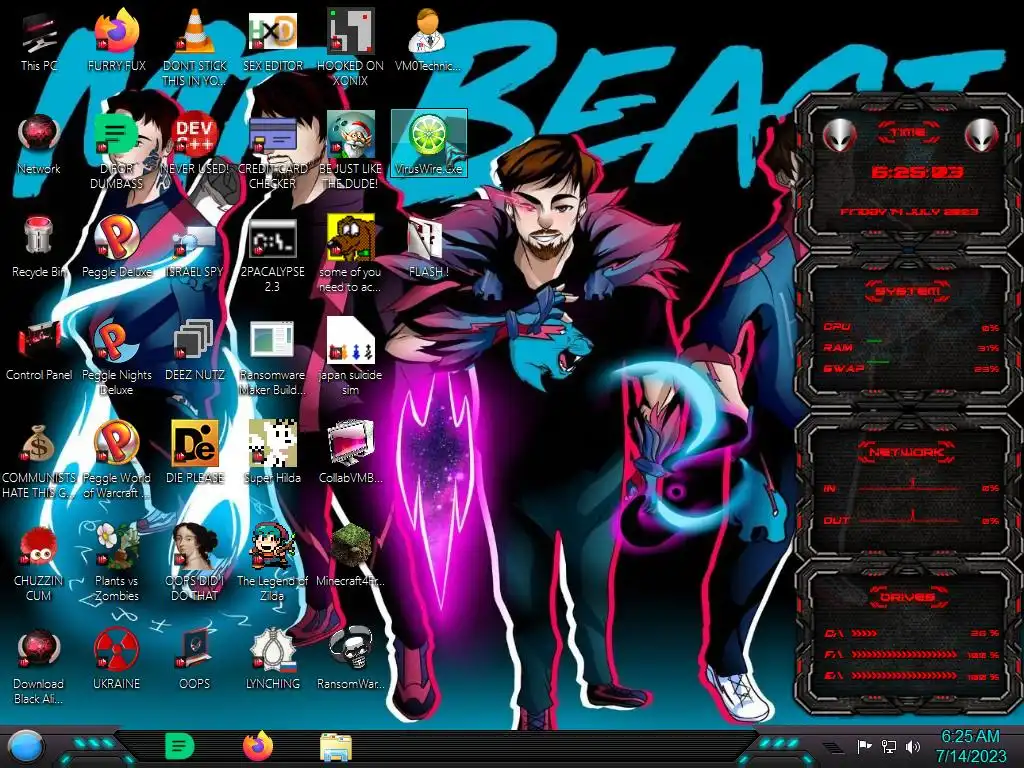Select the Santa icon BE JUST LIKE THE DUDE!
1024x768 pixels.
click(350, 150)
